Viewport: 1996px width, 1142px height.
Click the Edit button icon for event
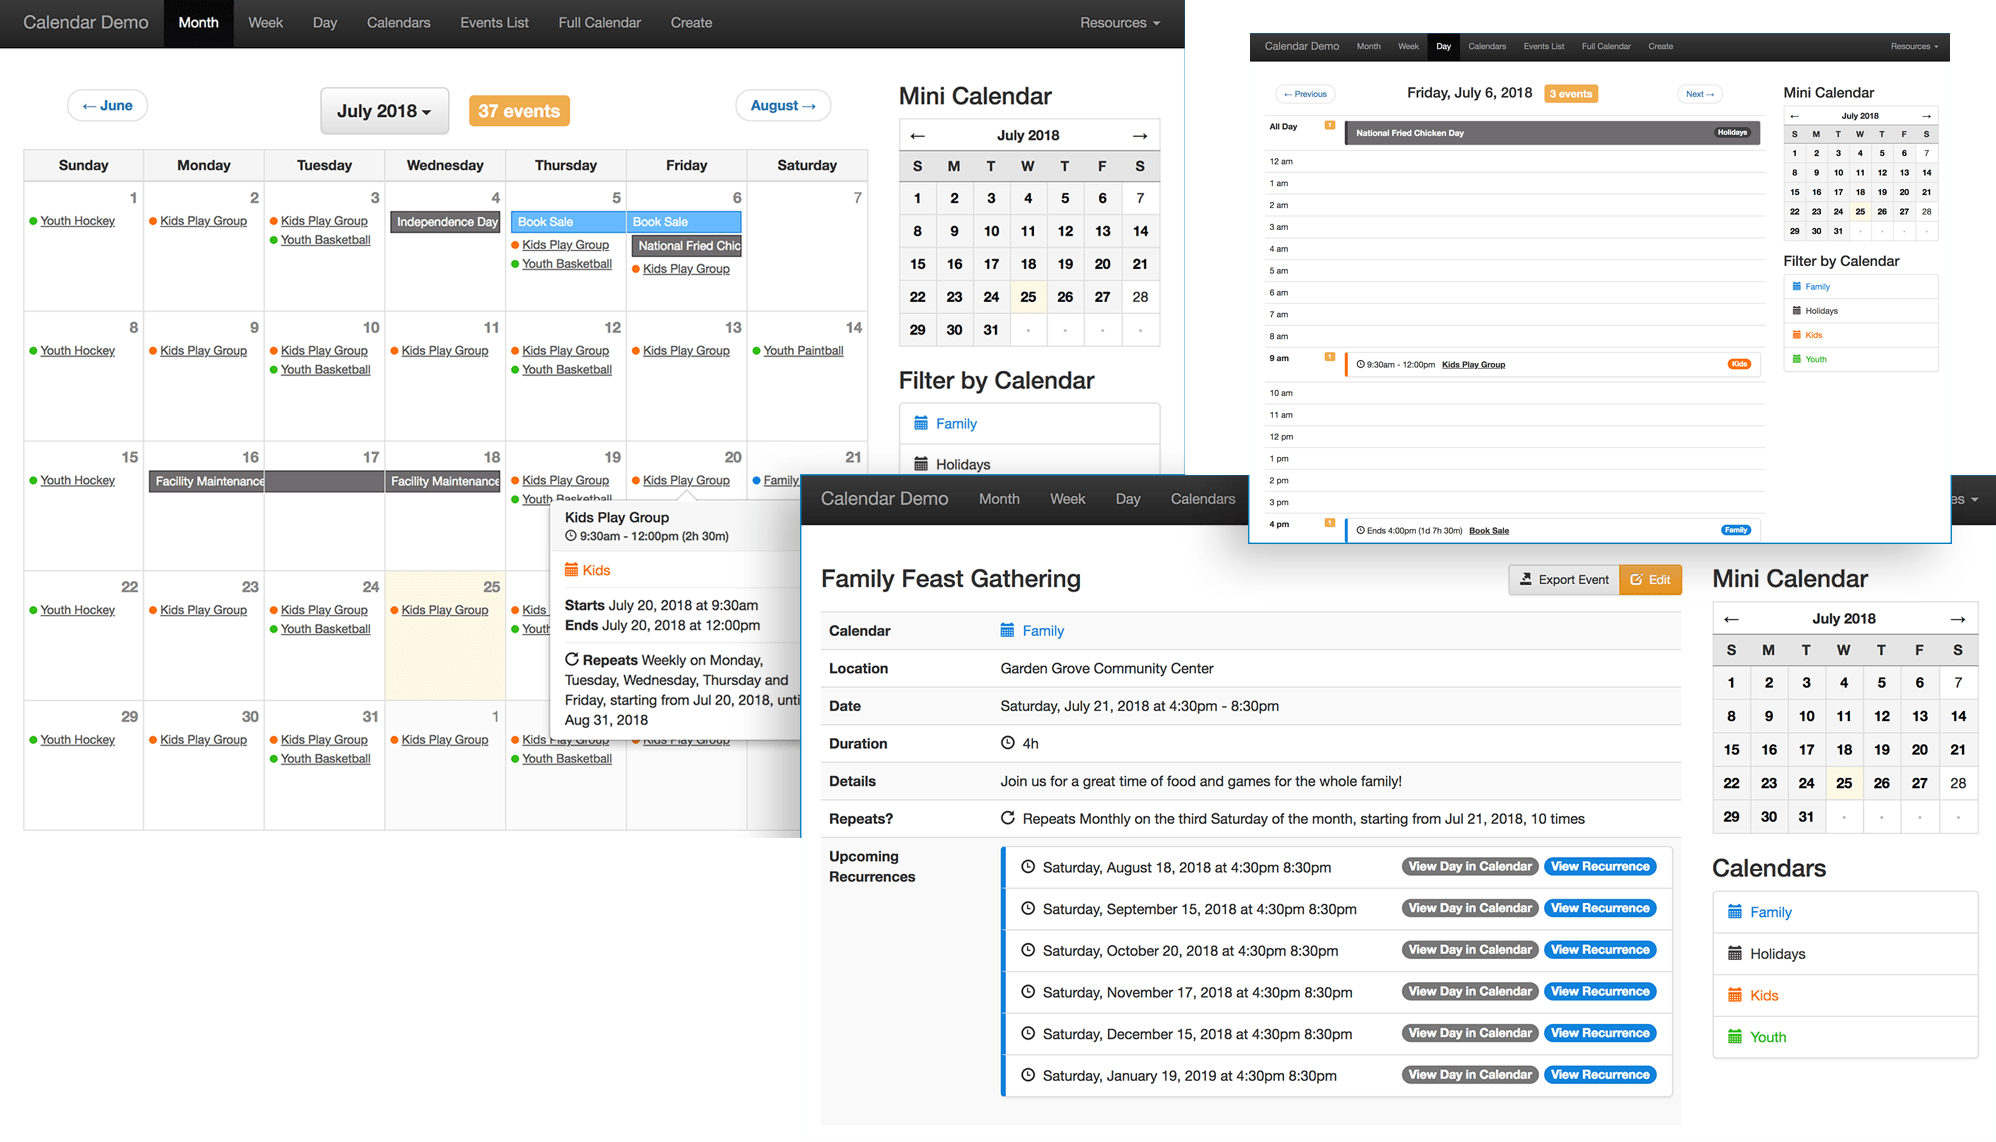1635,579
